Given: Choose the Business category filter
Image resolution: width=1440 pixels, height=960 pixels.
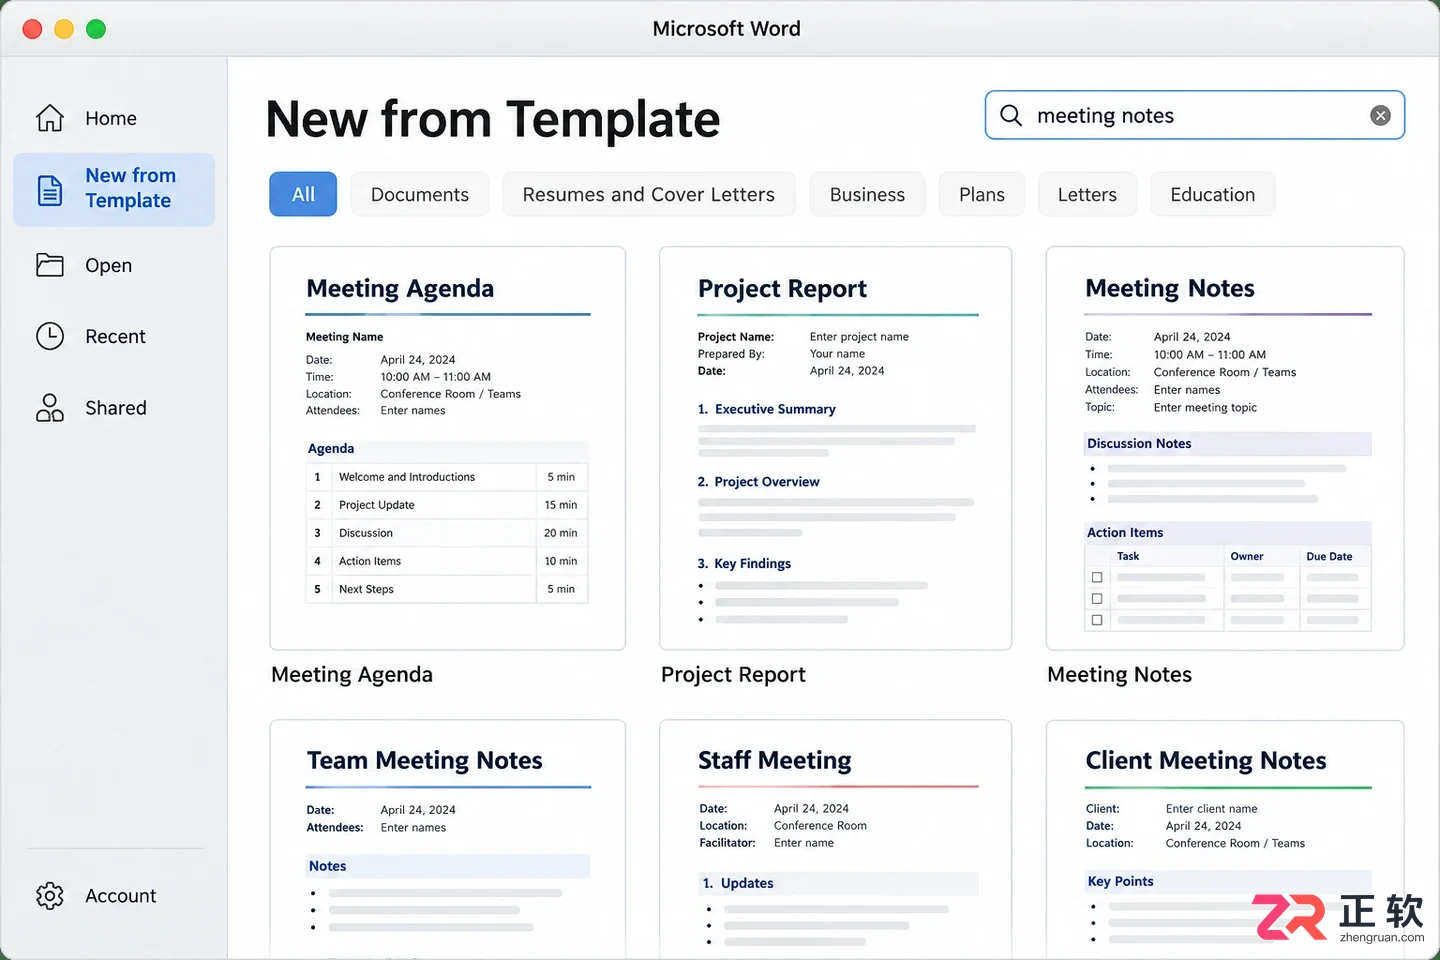Looking at the screenshot, I should (x=867, y=194).
